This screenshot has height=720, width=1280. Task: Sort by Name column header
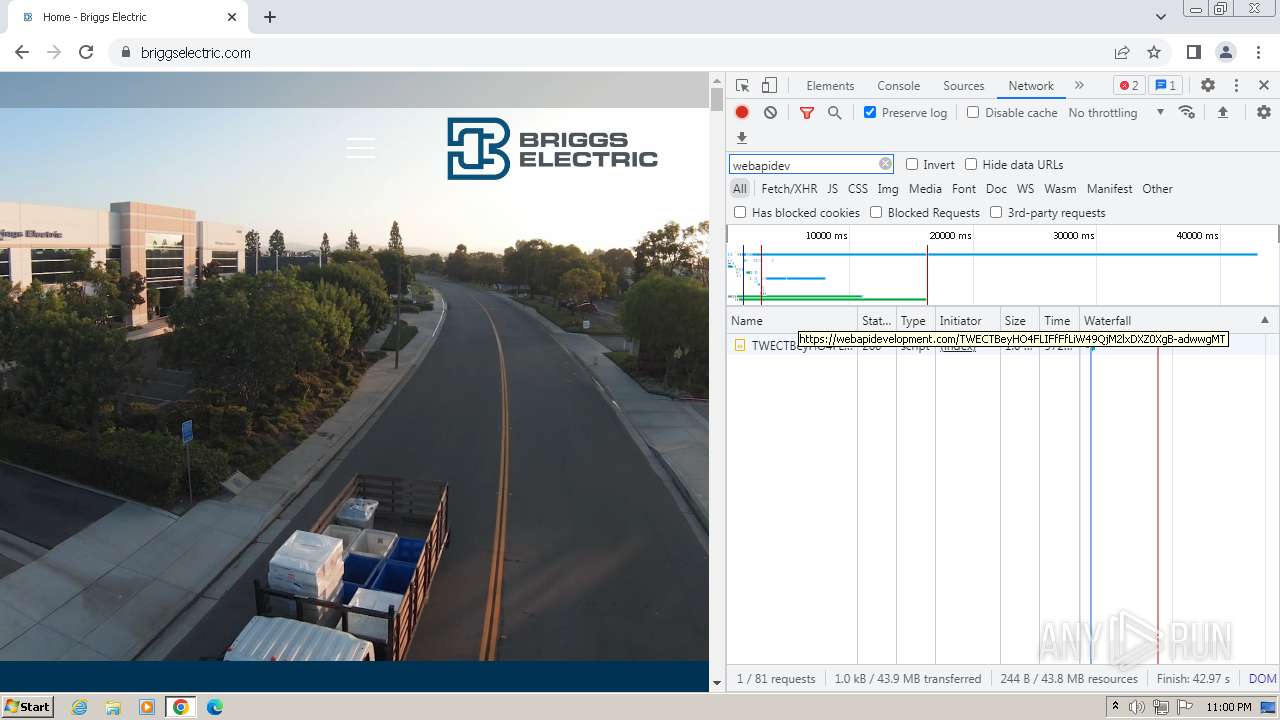point(792,321)
